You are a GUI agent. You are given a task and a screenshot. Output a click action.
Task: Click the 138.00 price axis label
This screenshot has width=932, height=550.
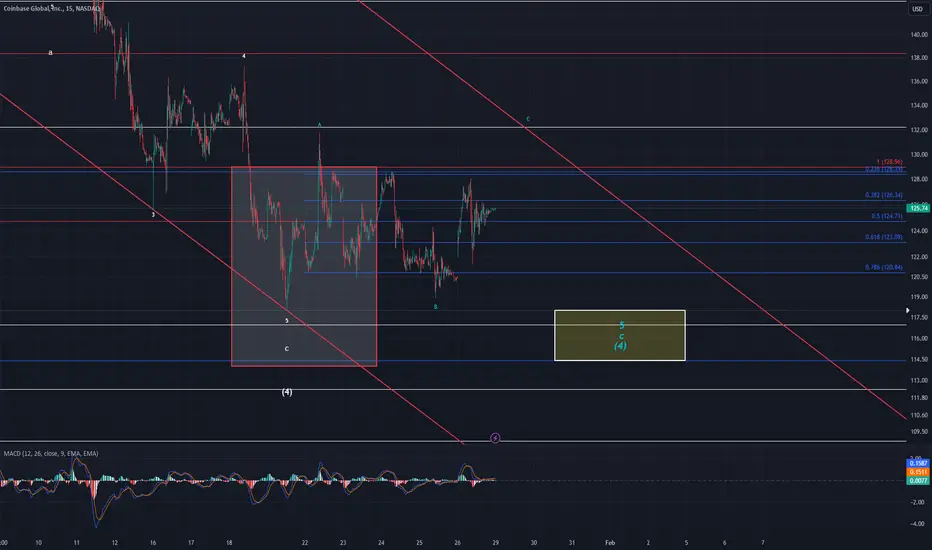pos(919,58)
